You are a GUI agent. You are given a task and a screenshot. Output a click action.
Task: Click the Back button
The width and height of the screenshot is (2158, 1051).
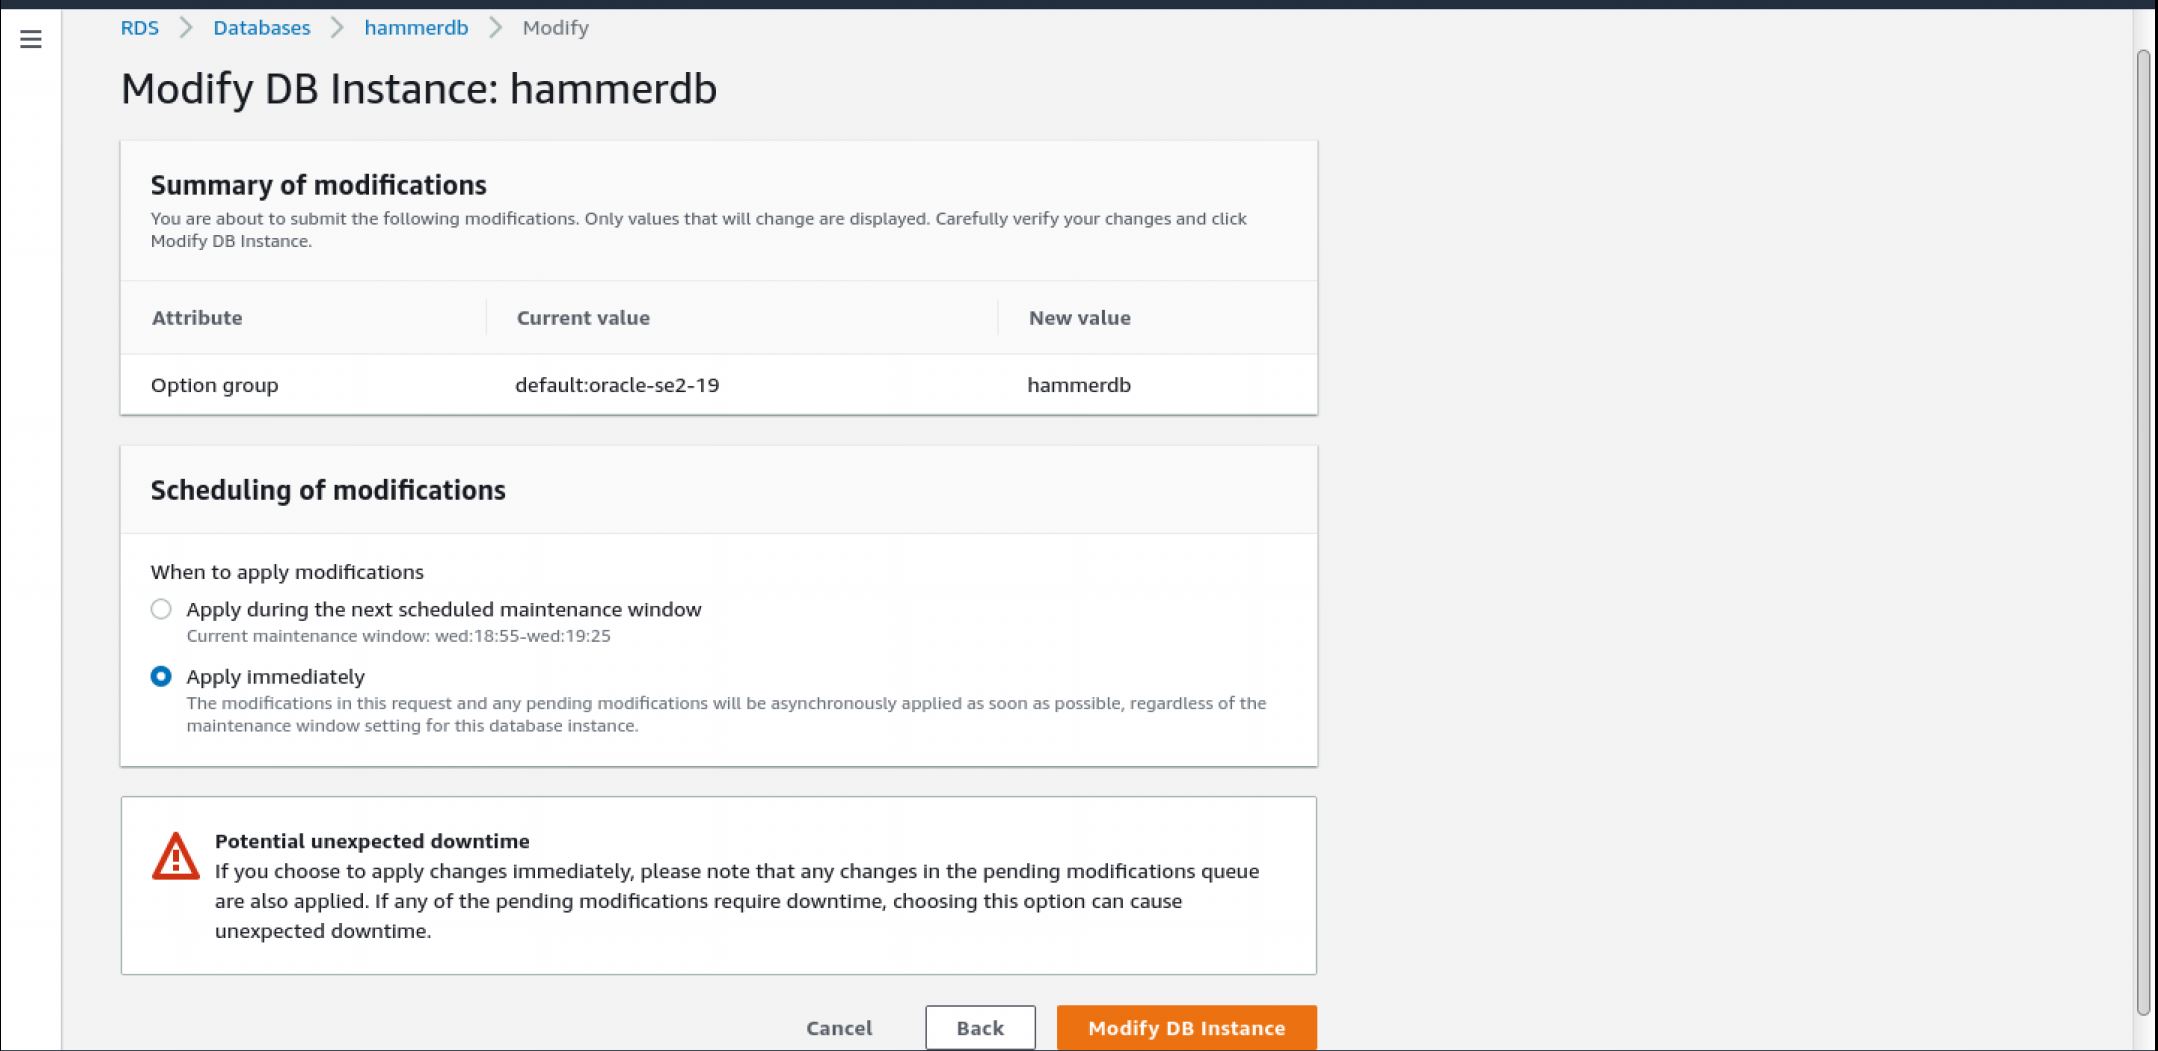pos(979,1028)
